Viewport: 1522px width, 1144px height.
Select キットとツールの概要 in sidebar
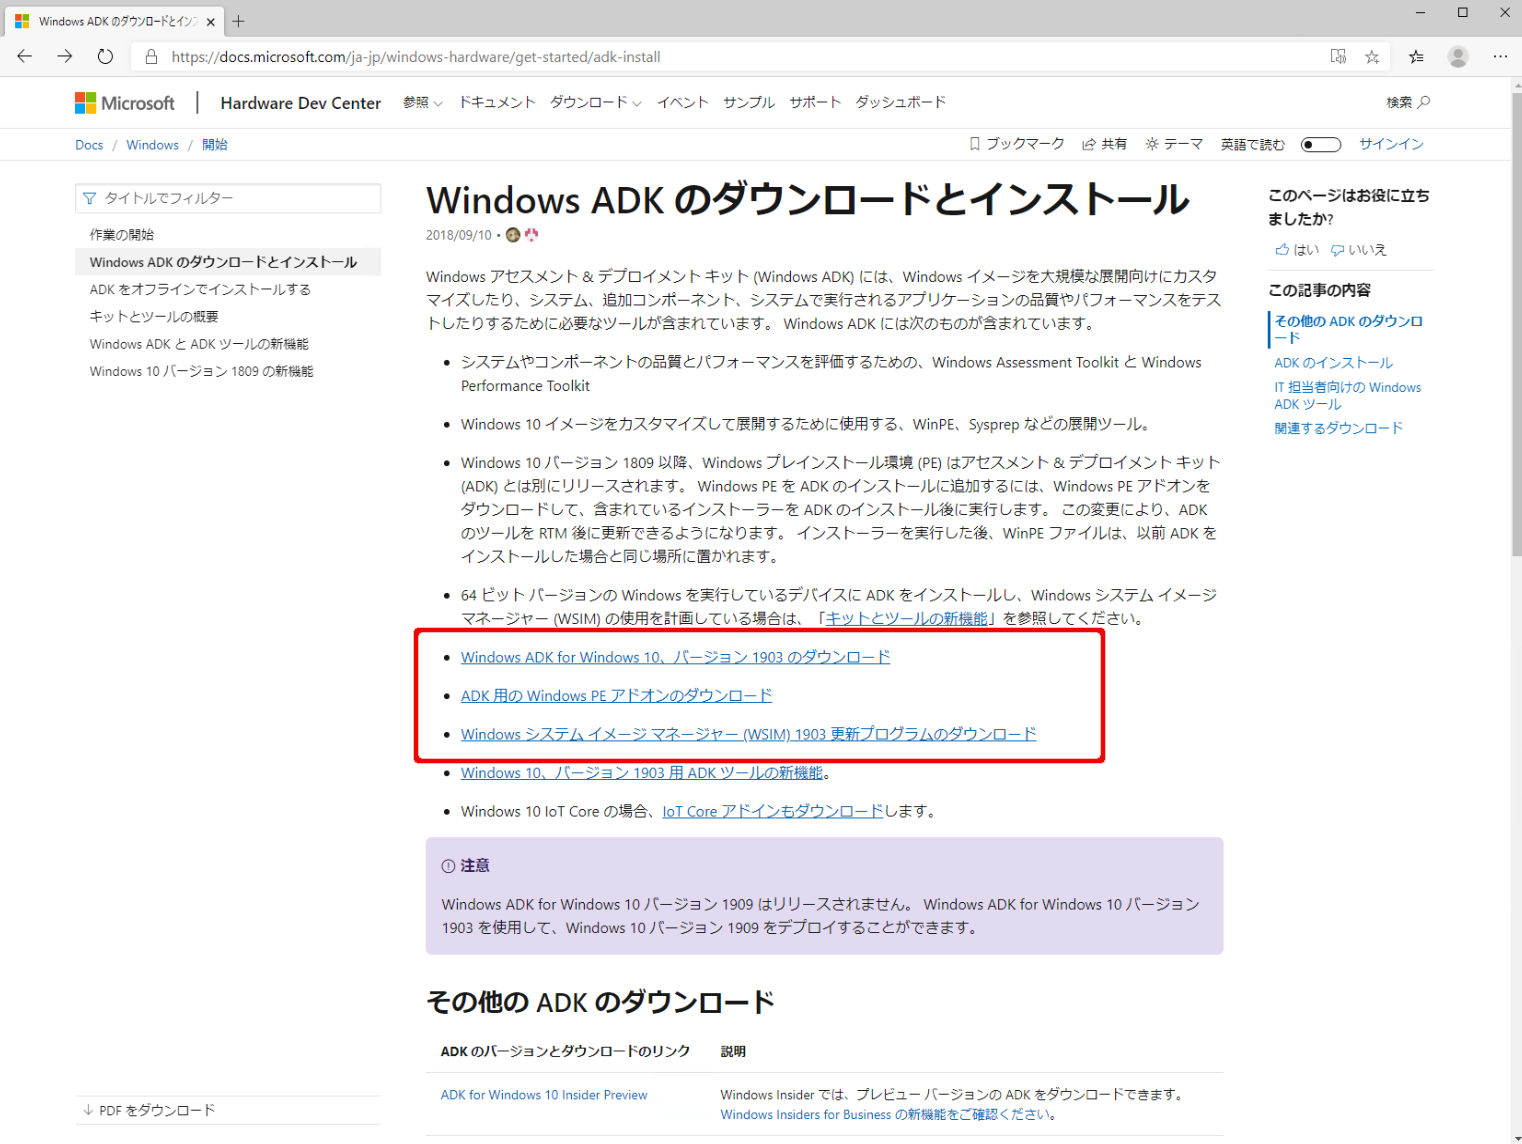[x=154, y=316]
